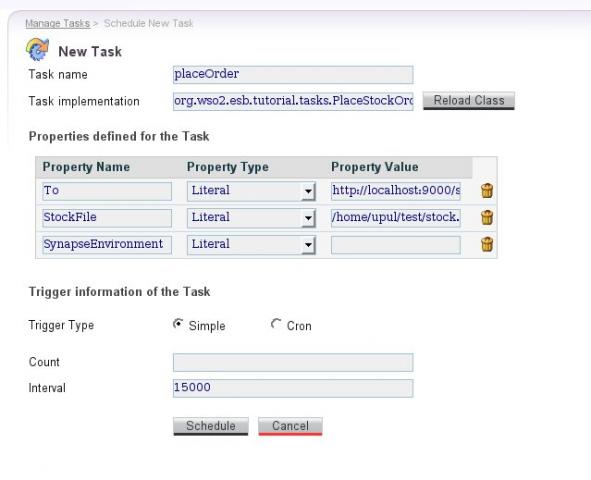Image resolution: width=591 pixels, height=480 pixels.
Task: Edit the /home/upul/test/stock property value
Action: (396, 218)
